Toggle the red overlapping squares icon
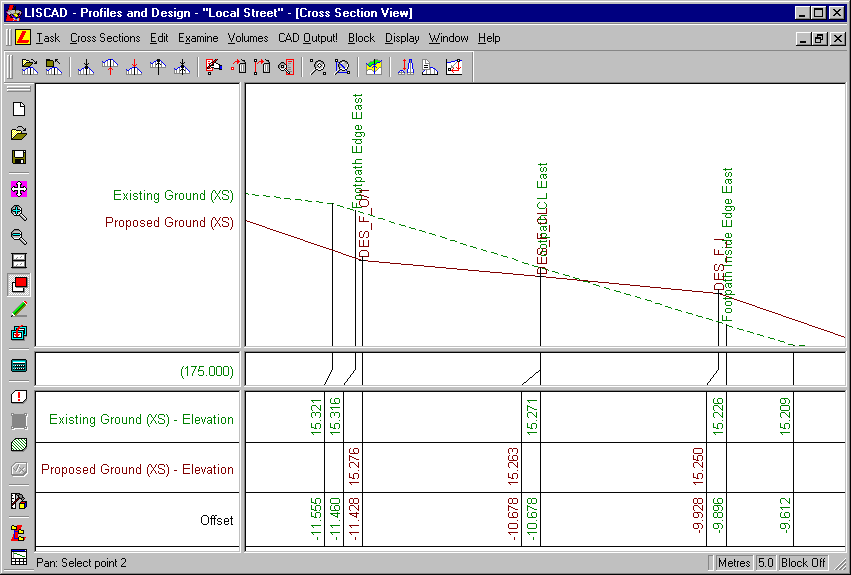 pos(19,285)
